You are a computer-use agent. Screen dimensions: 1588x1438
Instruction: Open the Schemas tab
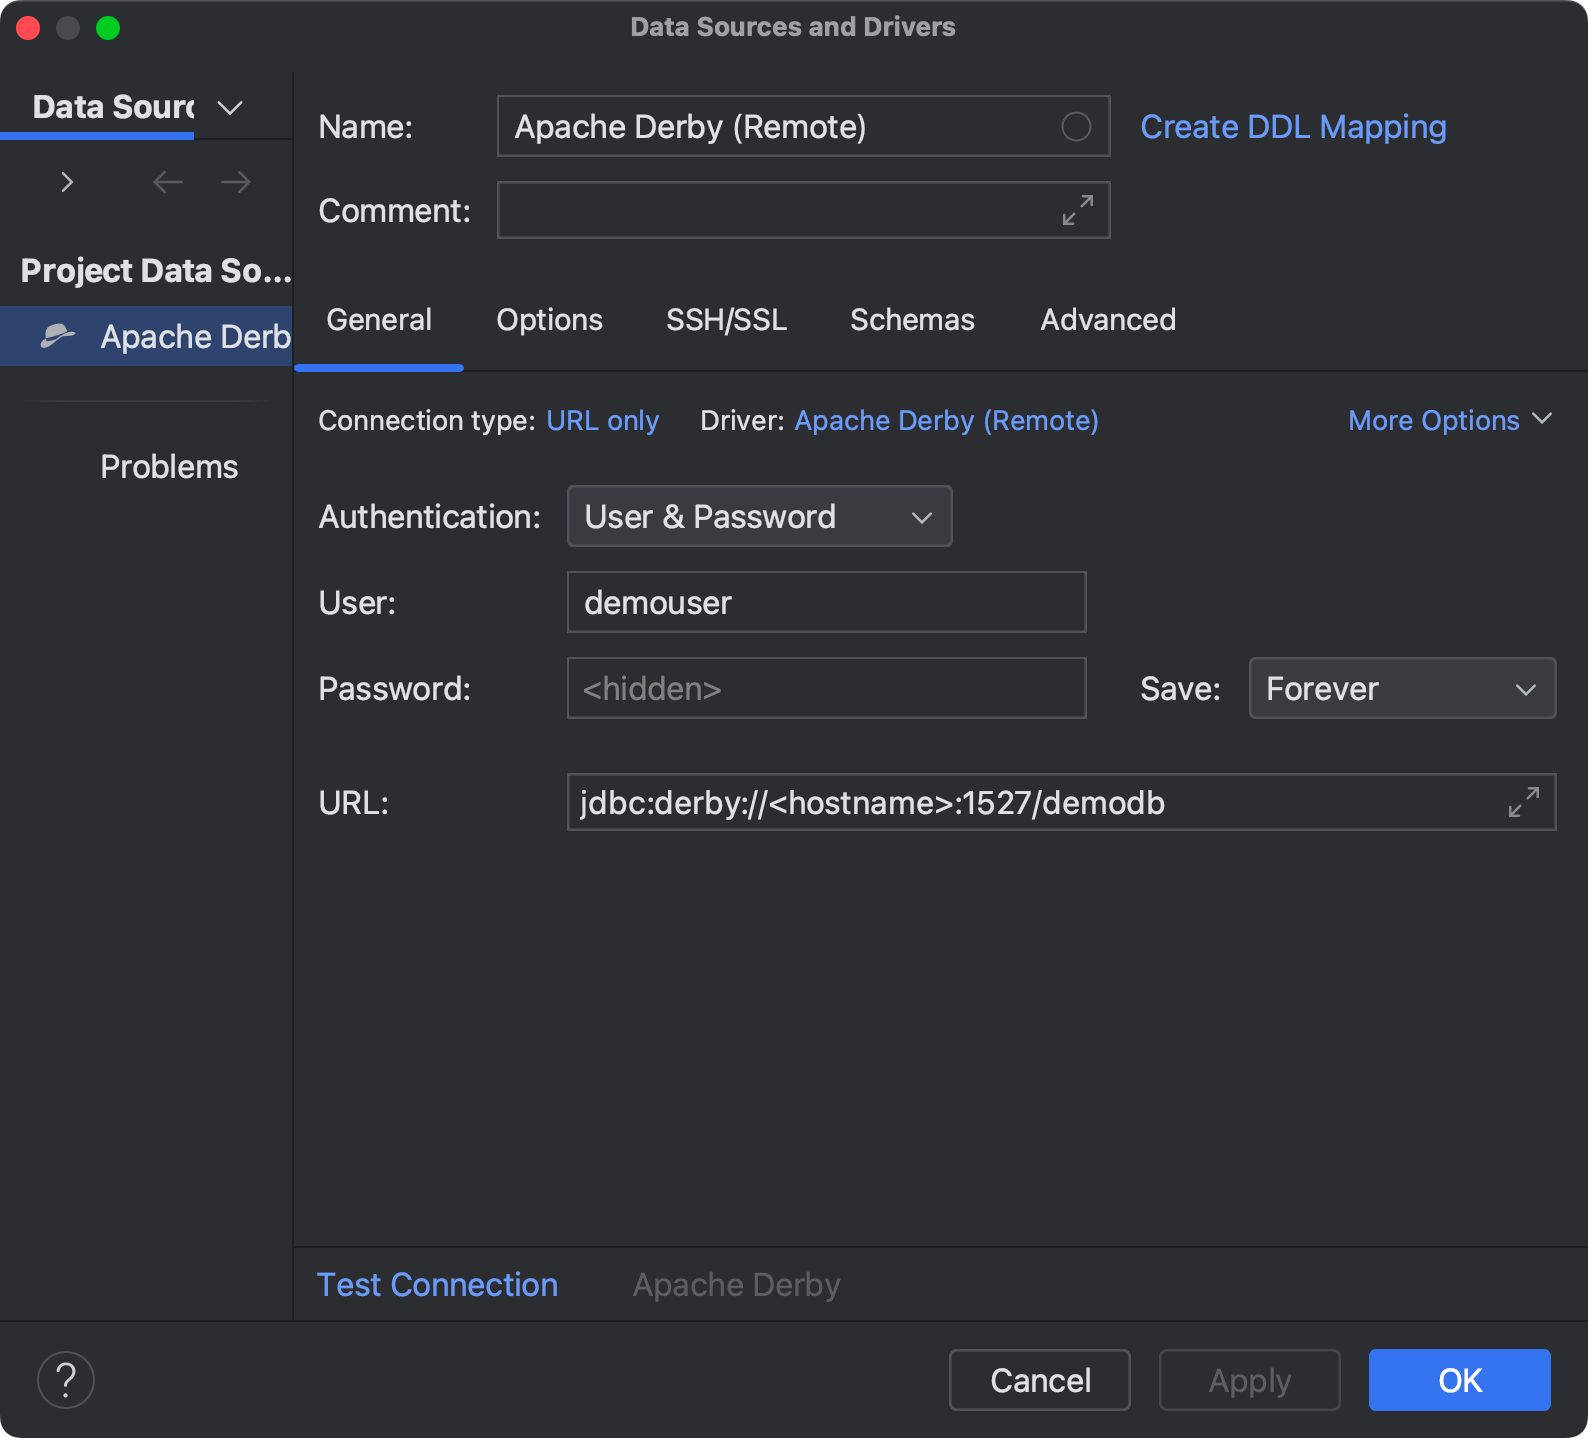912,320
